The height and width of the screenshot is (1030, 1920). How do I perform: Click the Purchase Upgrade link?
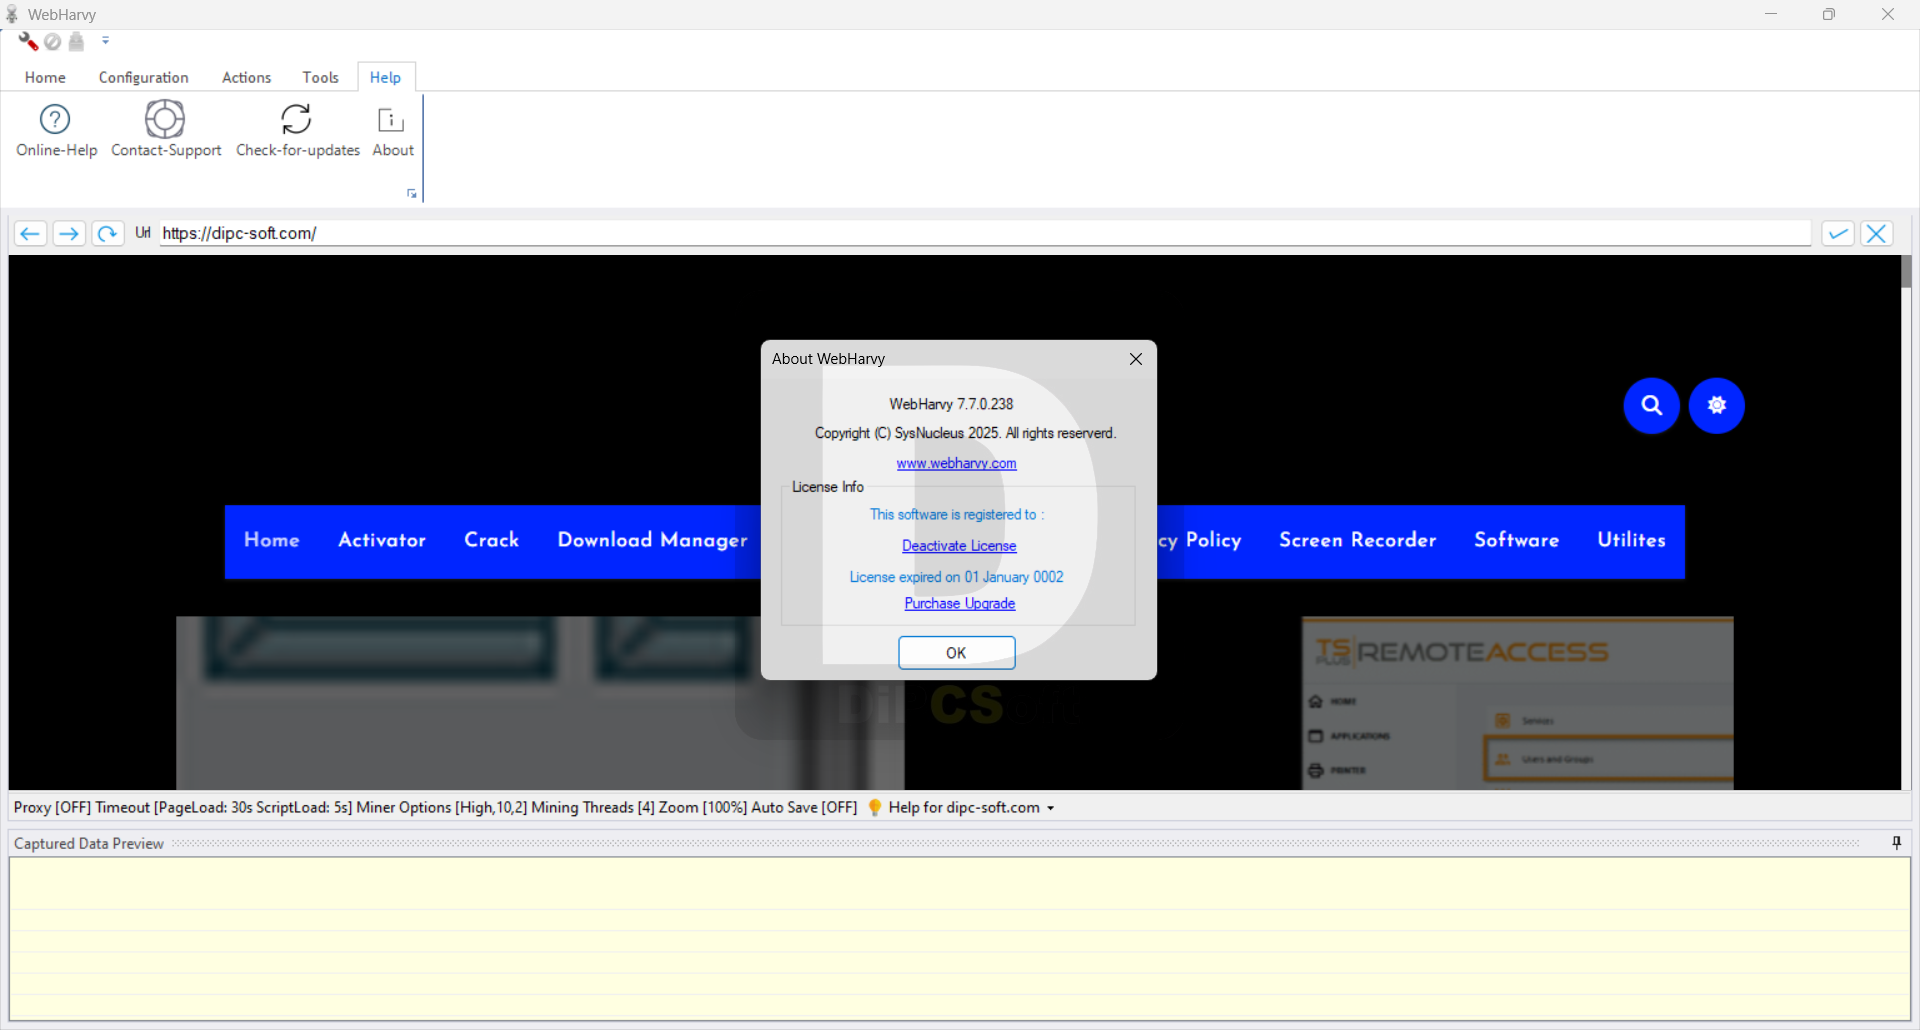pyautogui.click(x=960, y=604)
